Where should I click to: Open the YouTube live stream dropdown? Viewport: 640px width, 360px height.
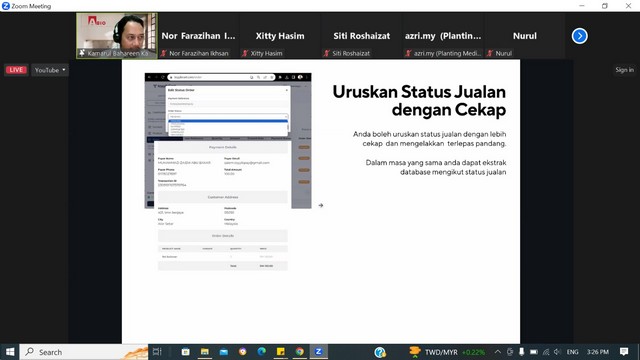tap(50, 70)
